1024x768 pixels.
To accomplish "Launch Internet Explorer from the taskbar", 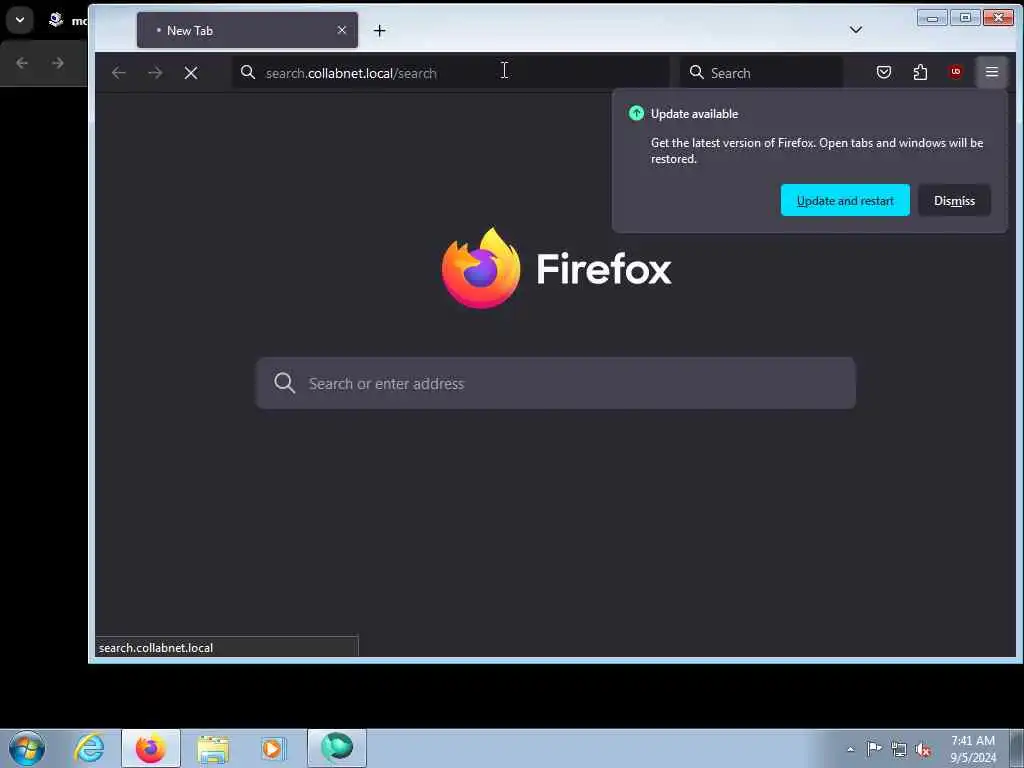I will [x=89, y=748].
